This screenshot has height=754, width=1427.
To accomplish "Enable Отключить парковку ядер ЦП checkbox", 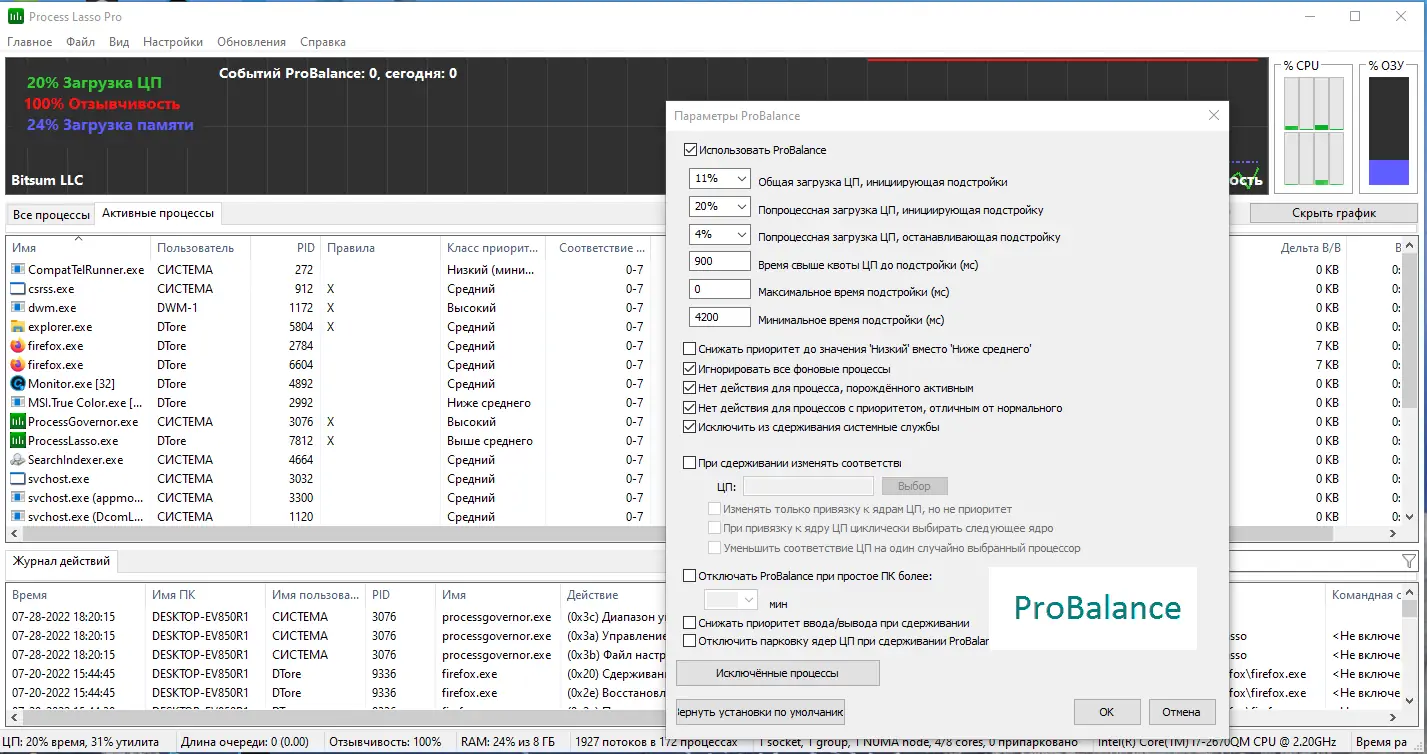I will click(x=690, y=641).
